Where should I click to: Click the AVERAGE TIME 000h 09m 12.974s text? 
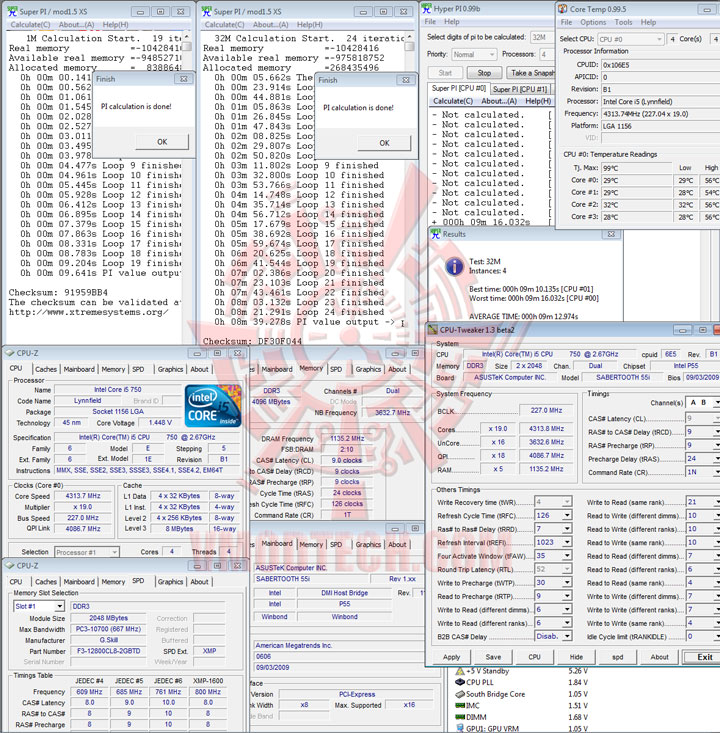523,316
